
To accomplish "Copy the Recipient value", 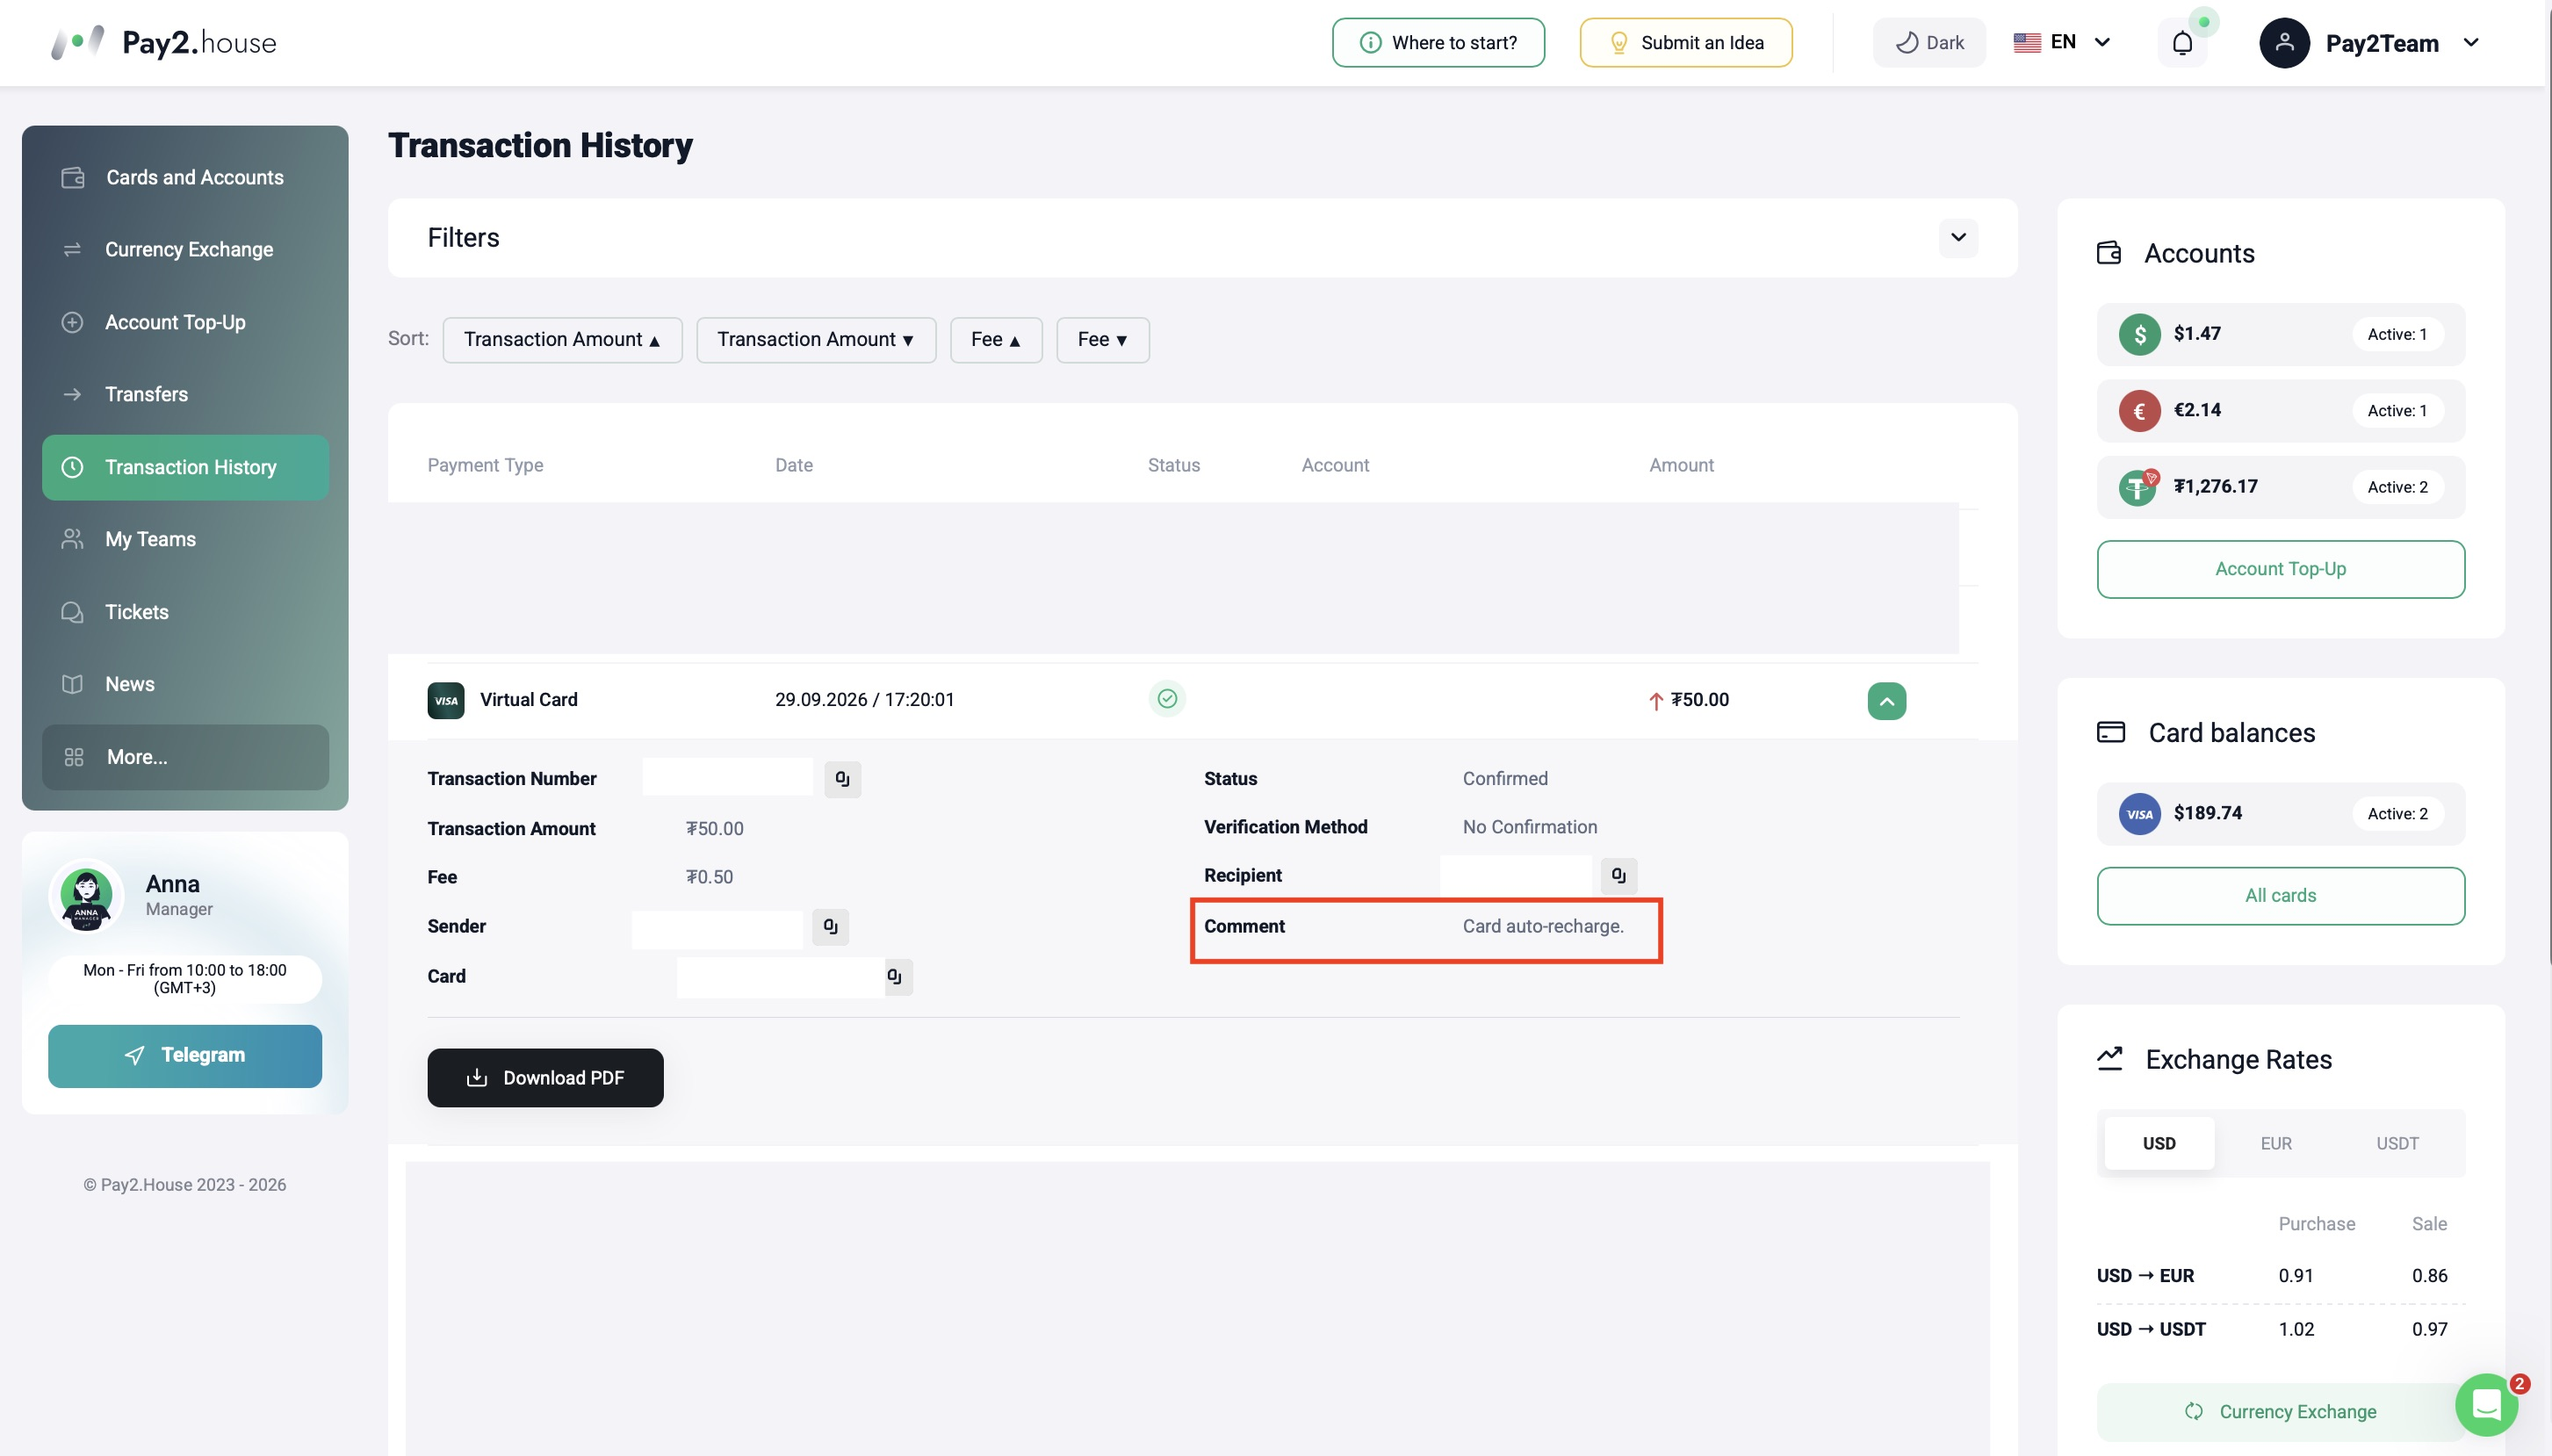I will [x=1618, y=876].
